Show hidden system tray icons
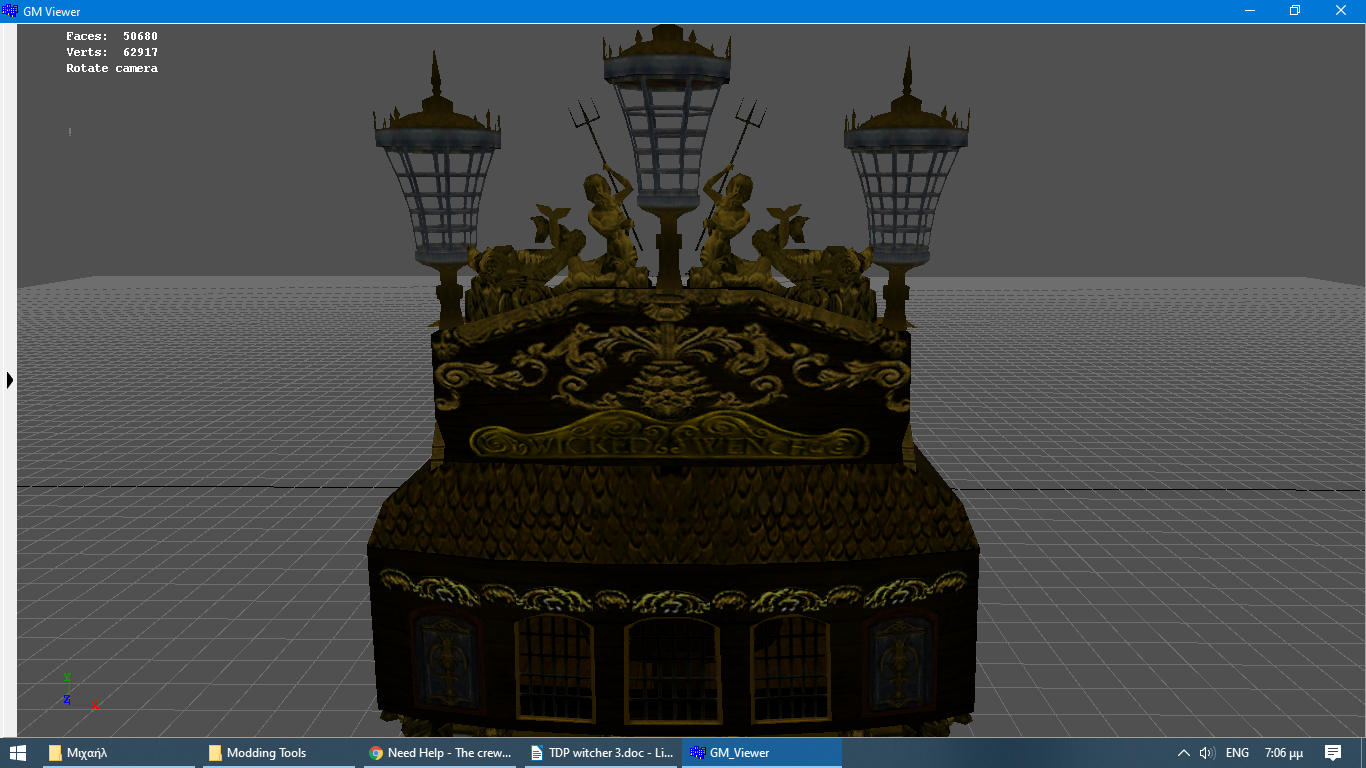The image size is (1366, 768). tap(1184, 753)
